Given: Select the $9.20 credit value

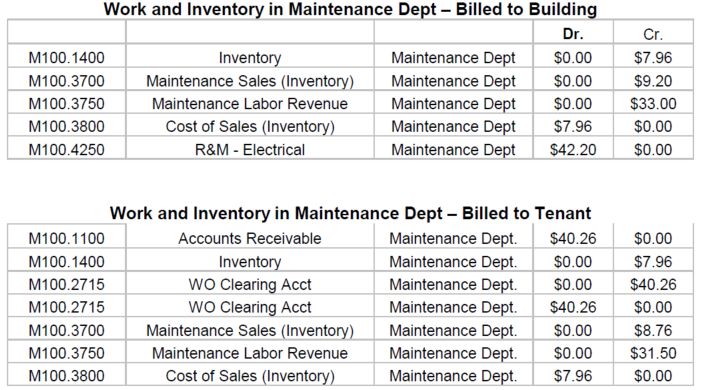Looking at the screenshot, I should 653,81.
